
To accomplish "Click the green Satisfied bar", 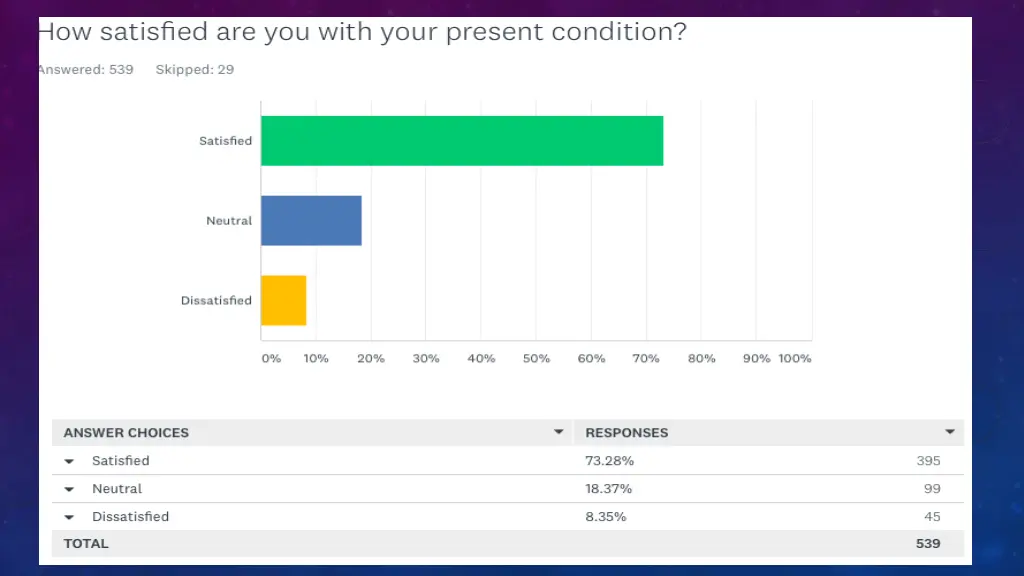I will coord(462,140).
